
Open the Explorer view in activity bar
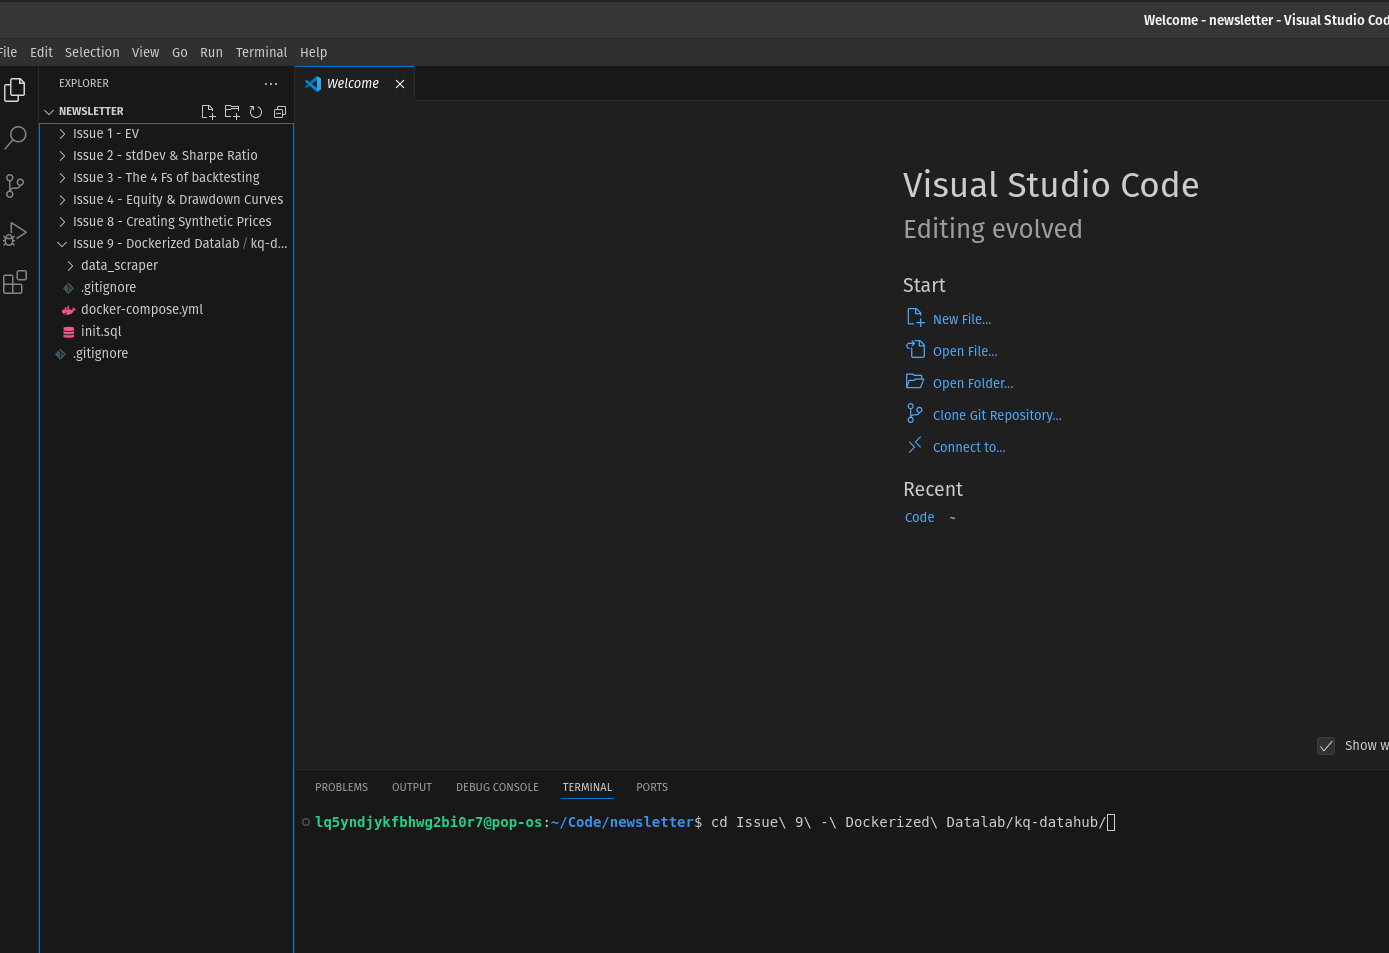click(x=15, y=90)
